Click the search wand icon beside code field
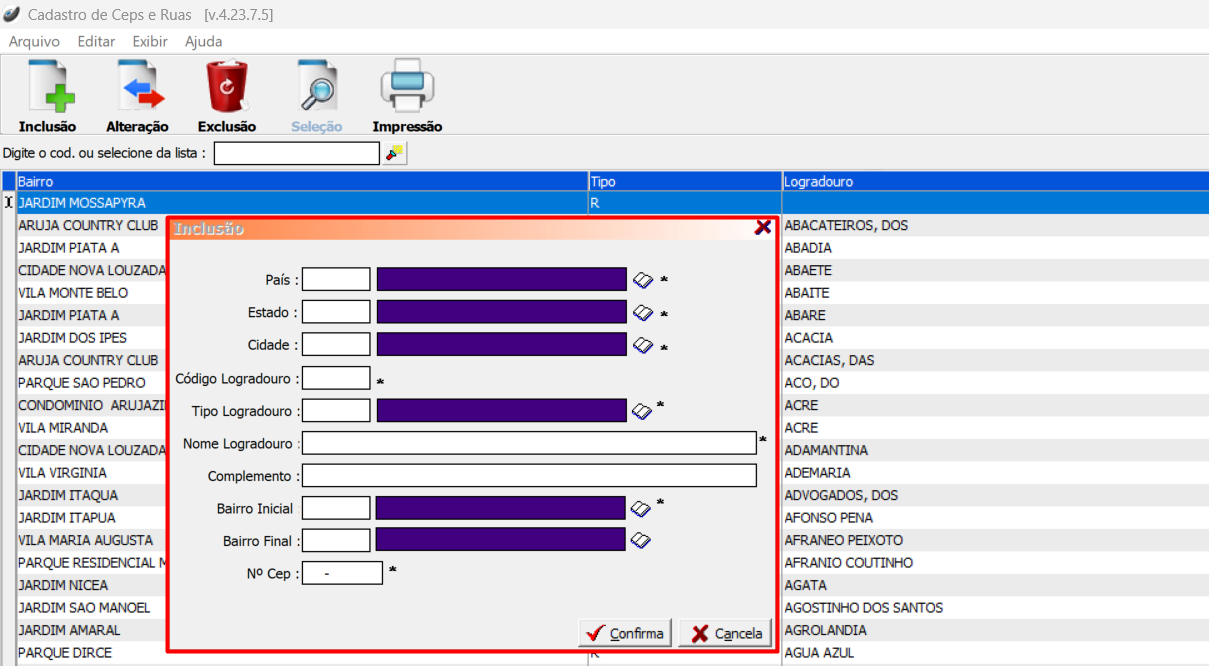This screenshot has width=1209, height=666. point(395,153)
